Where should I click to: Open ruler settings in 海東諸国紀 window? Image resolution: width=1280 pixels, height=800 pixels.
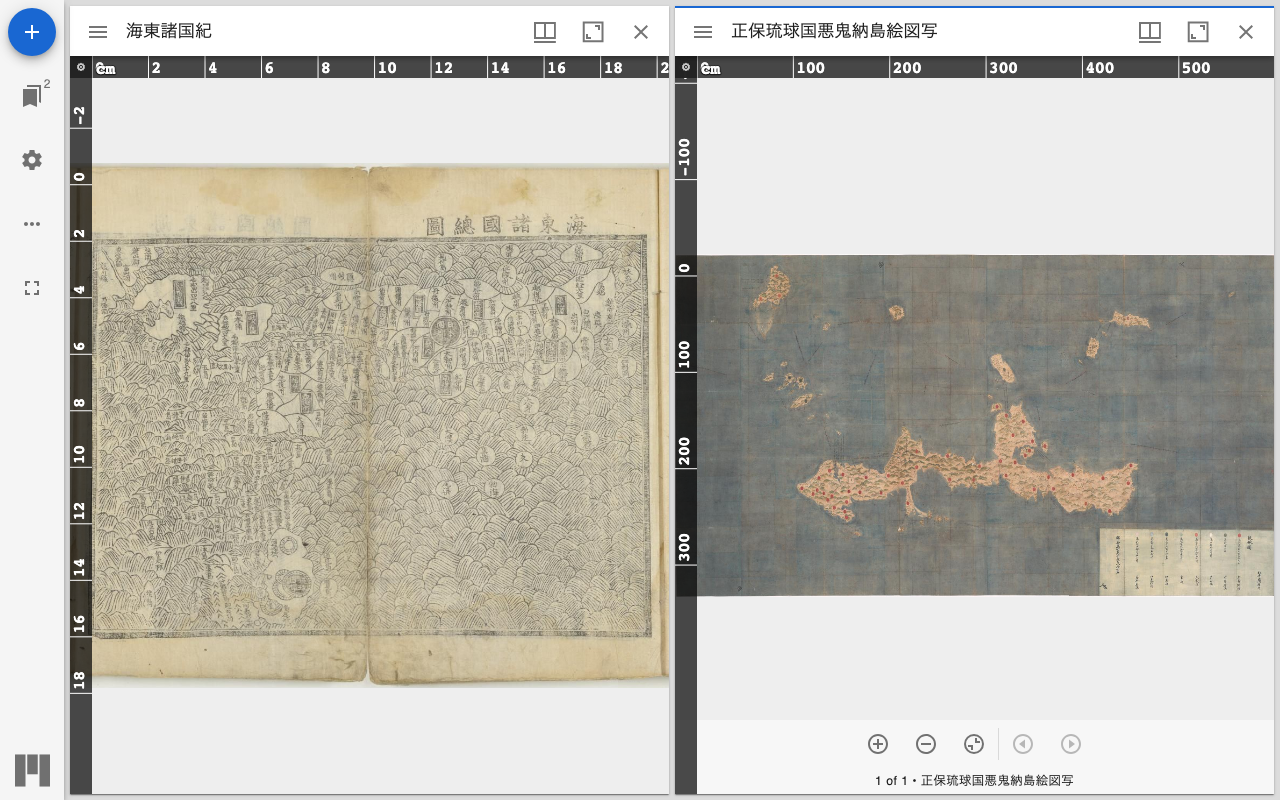[x=81, y=68]
